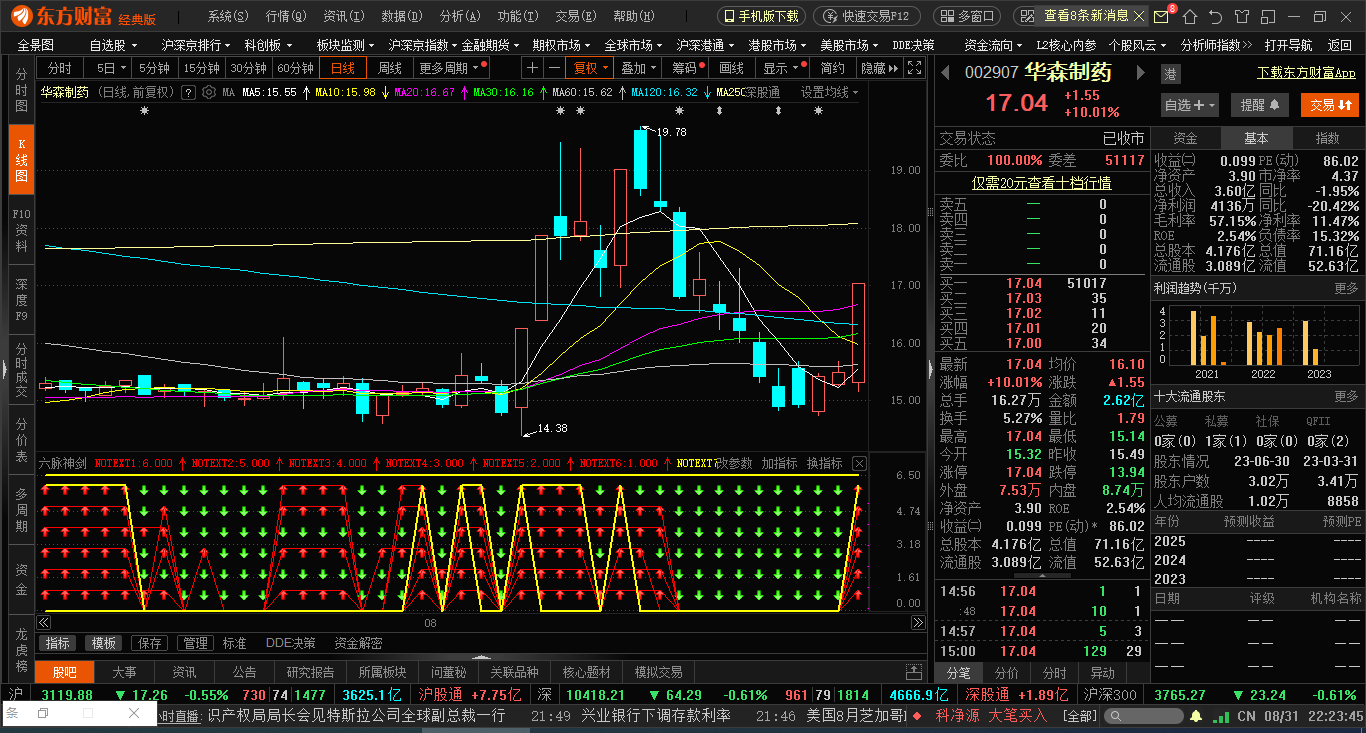
Task: Click 提醒 bell alert button
Action: tap(1261, 105)
